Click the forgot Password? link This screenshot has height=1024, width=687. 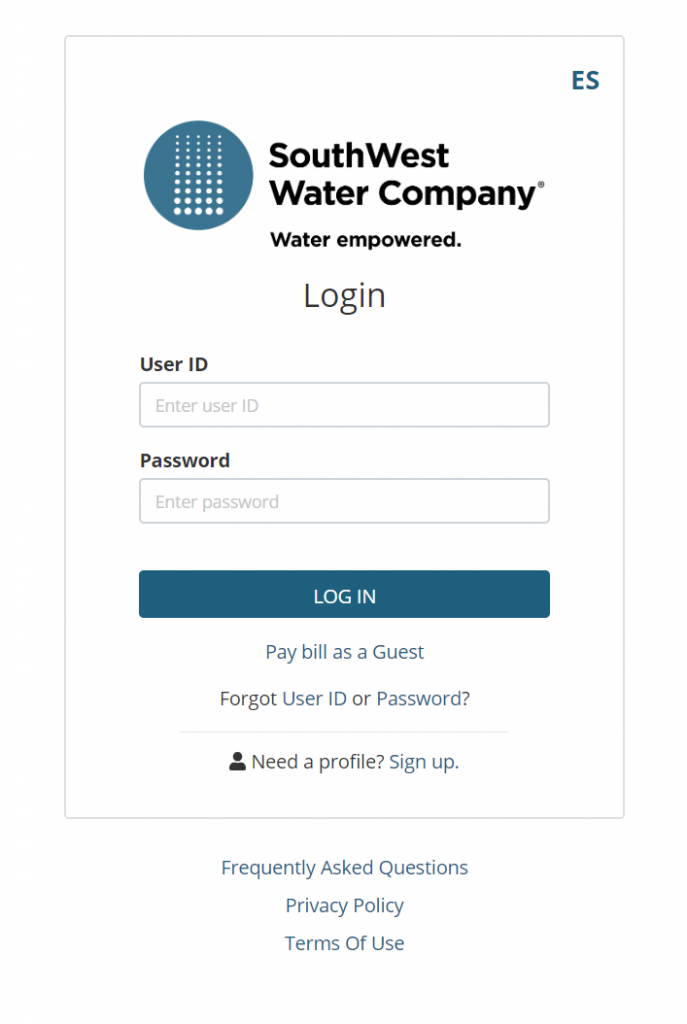(423, 699)
